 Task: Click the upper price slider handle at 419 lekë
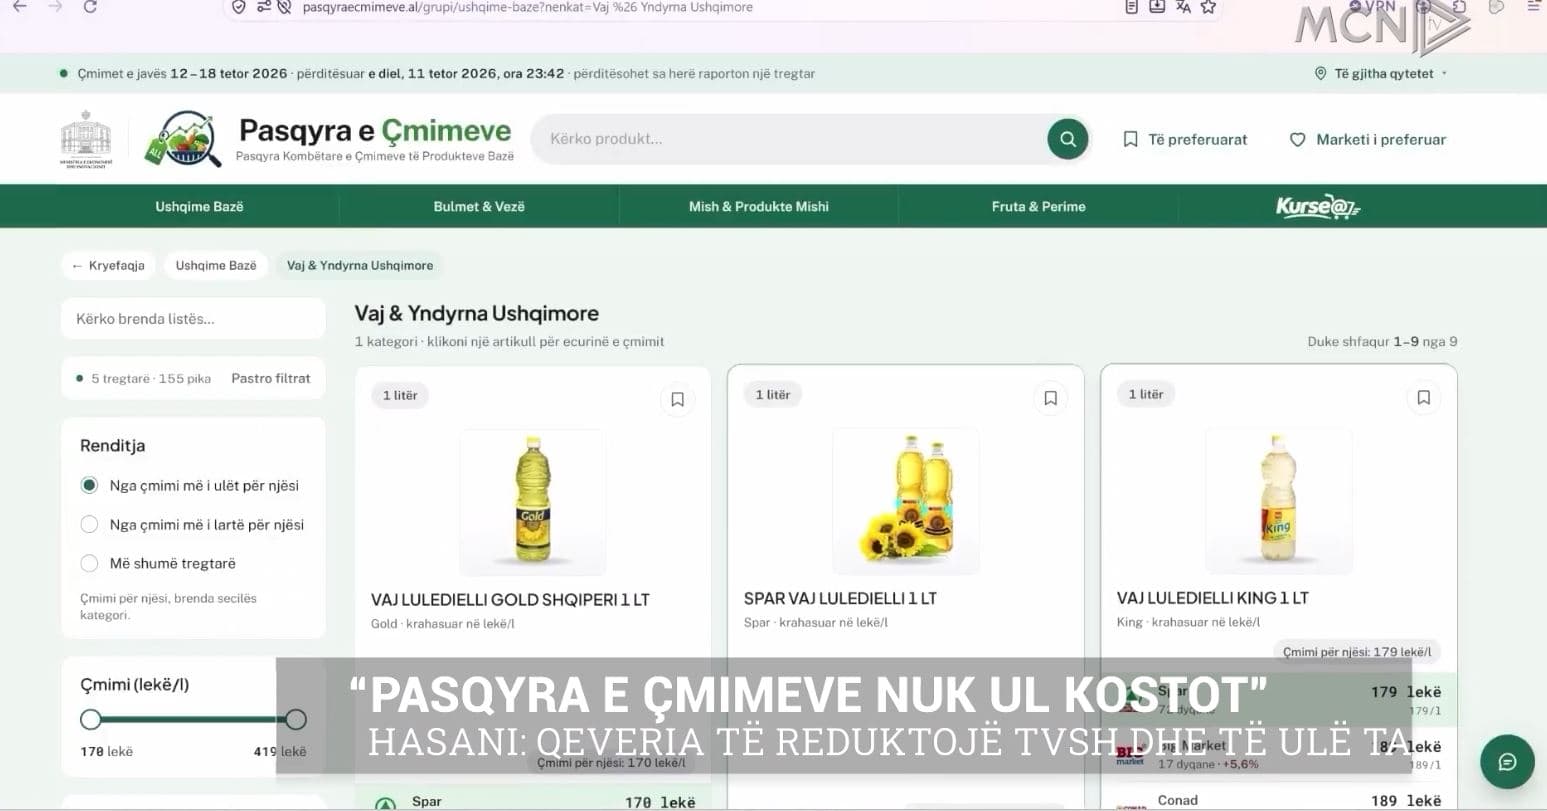click(295, 719)
